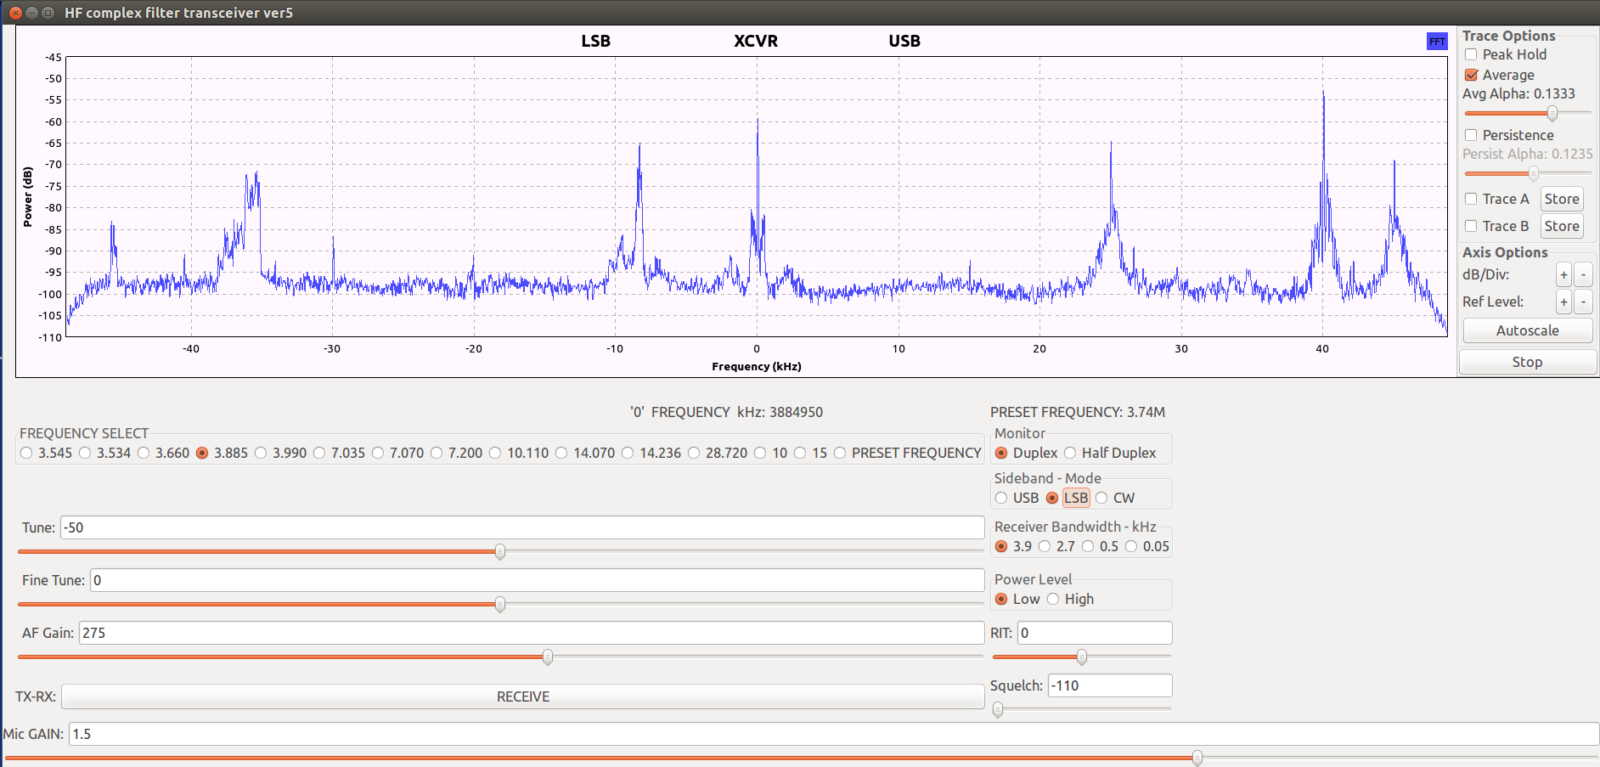
Task: Turn on Persistence
Action: click(x=1471, y=135)
